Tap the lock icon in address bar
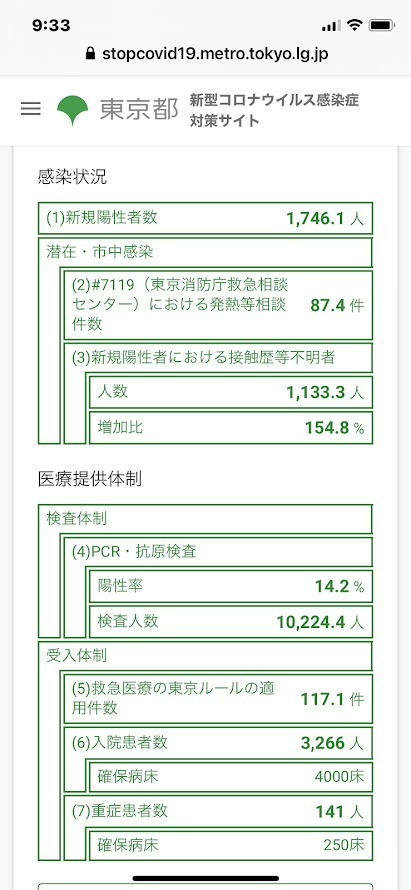 coord(89,54)
